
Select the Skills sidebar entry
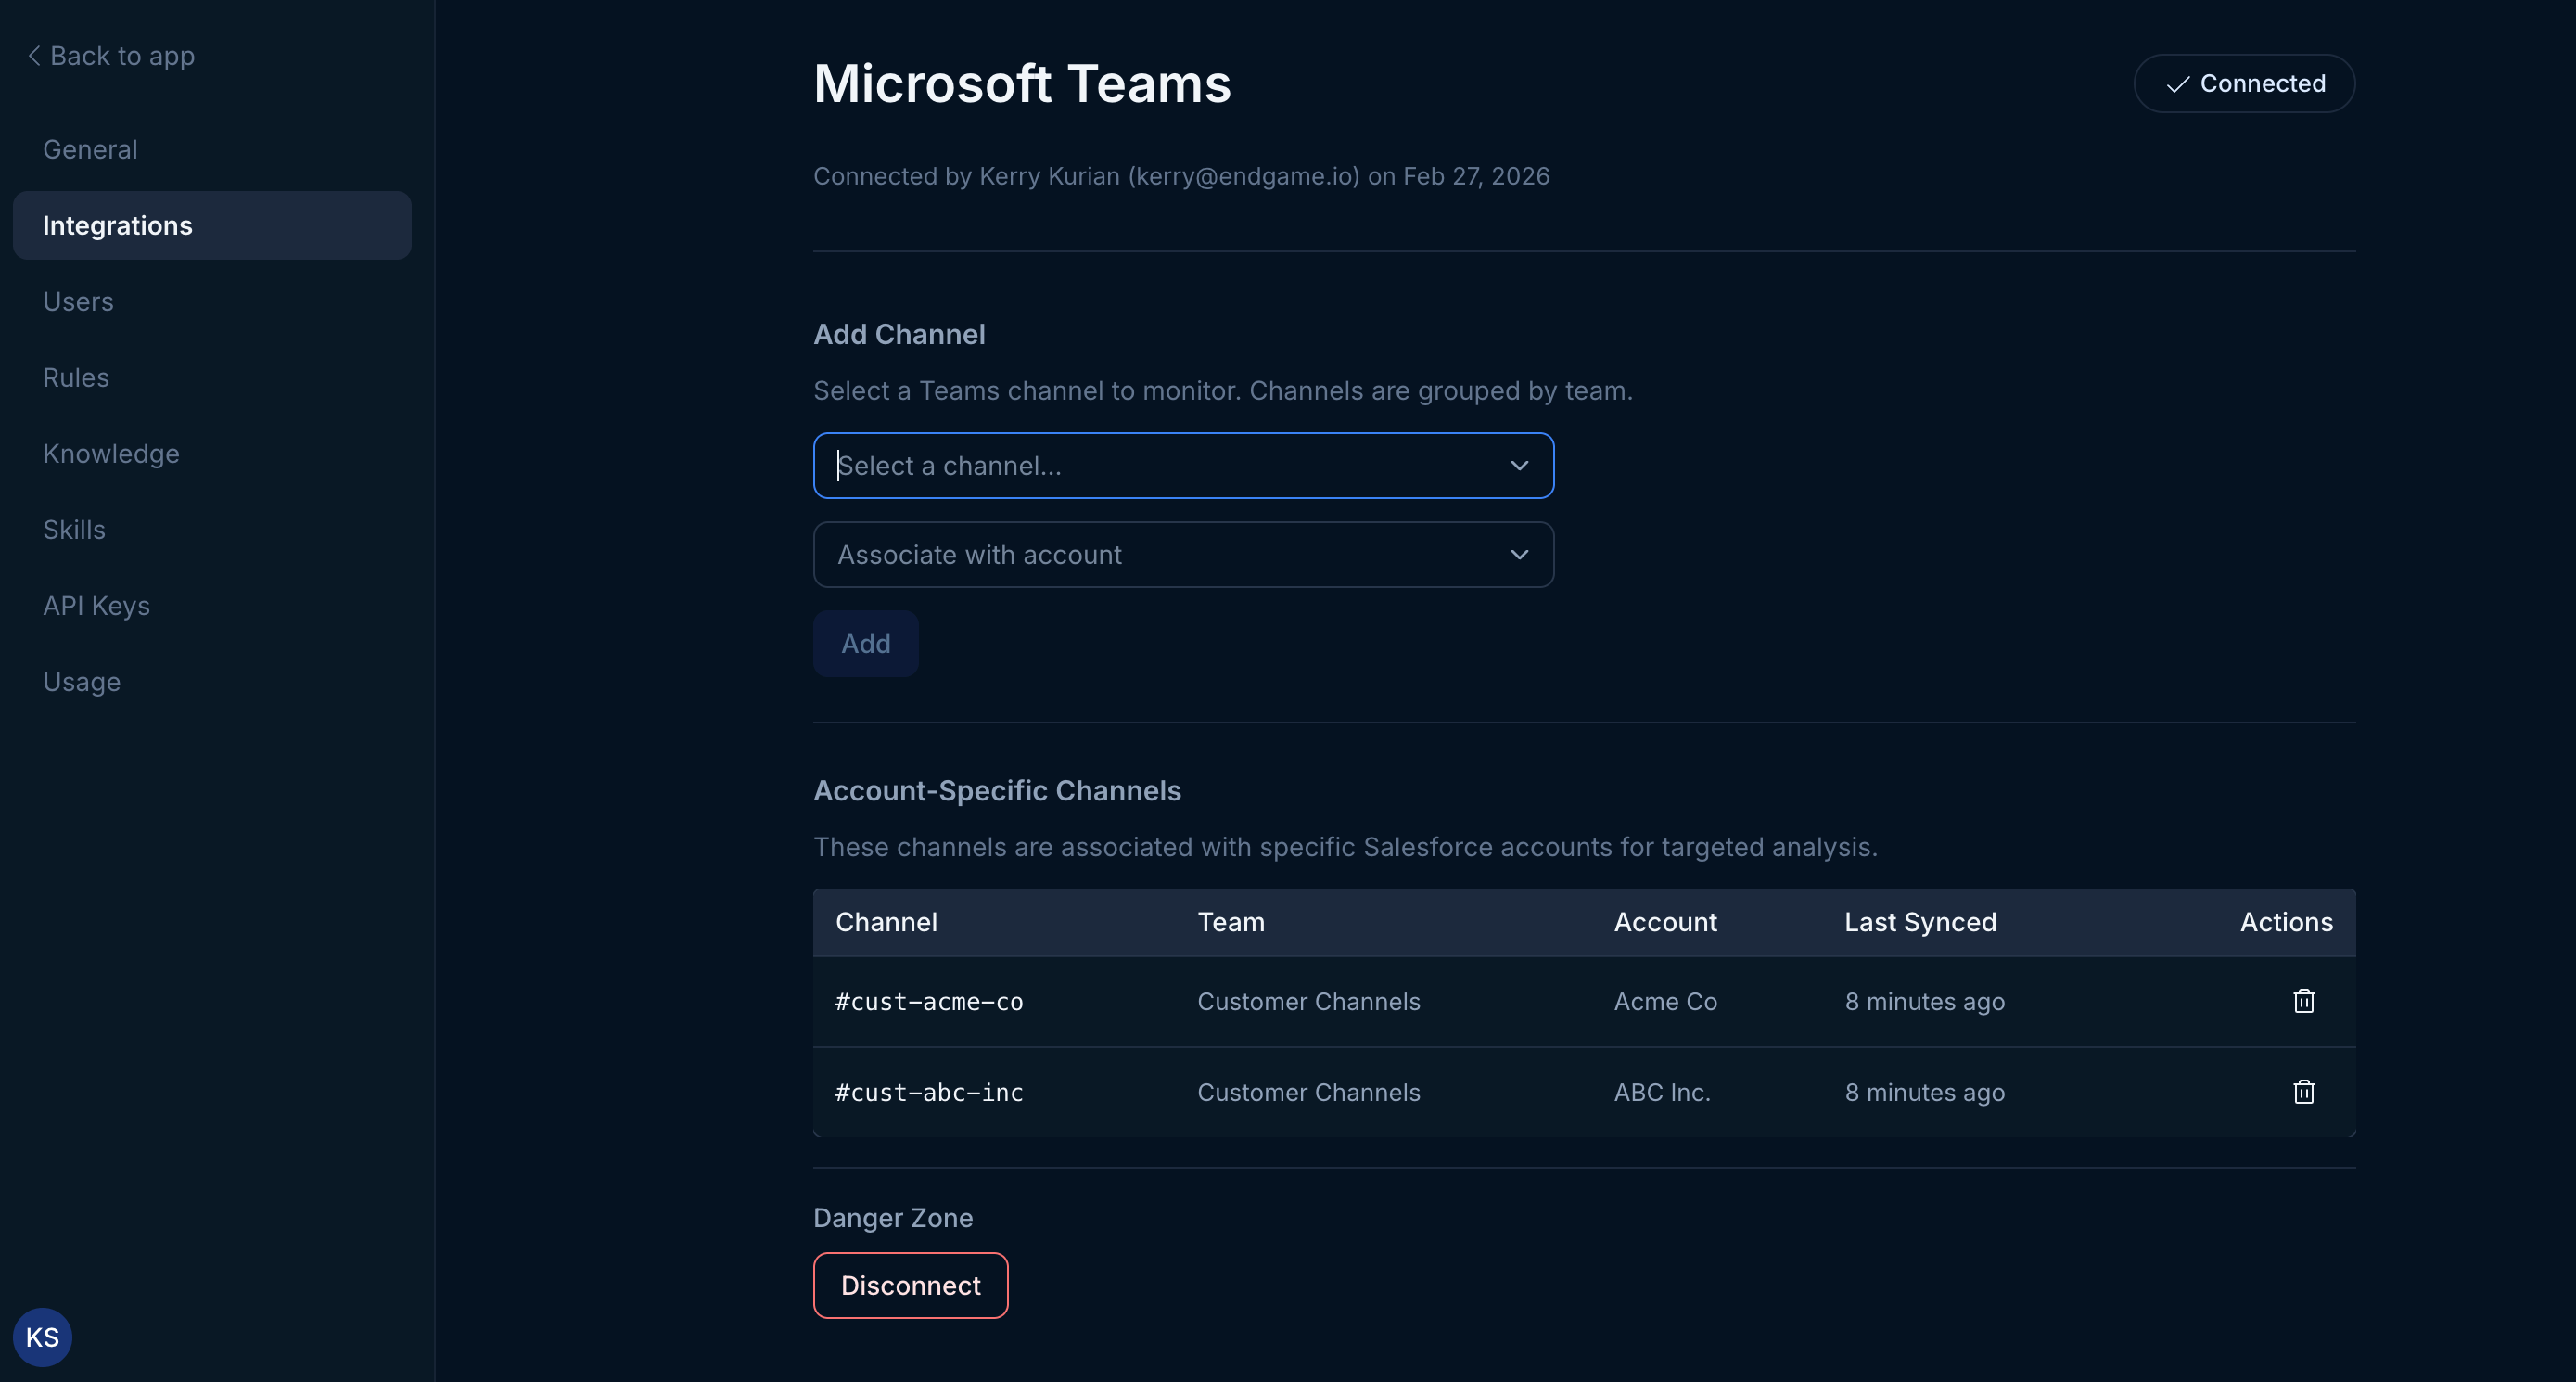click(74, 529)
